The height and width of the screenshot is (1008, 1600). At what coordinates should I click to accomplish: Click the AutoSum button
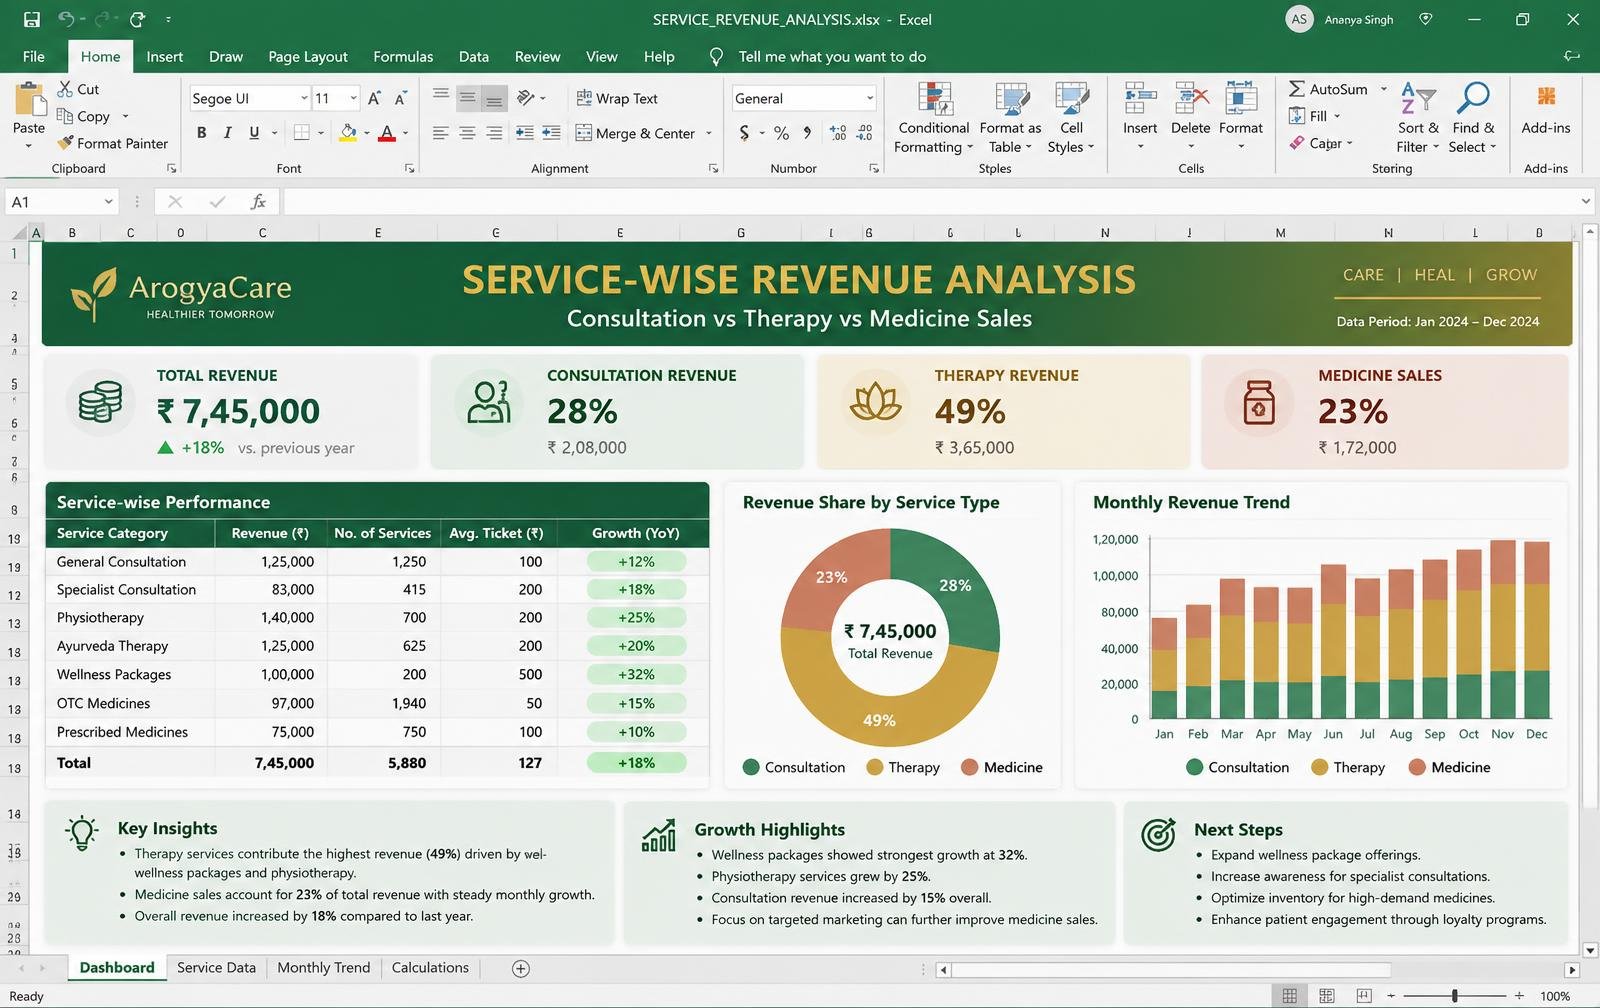point(1328,89)
